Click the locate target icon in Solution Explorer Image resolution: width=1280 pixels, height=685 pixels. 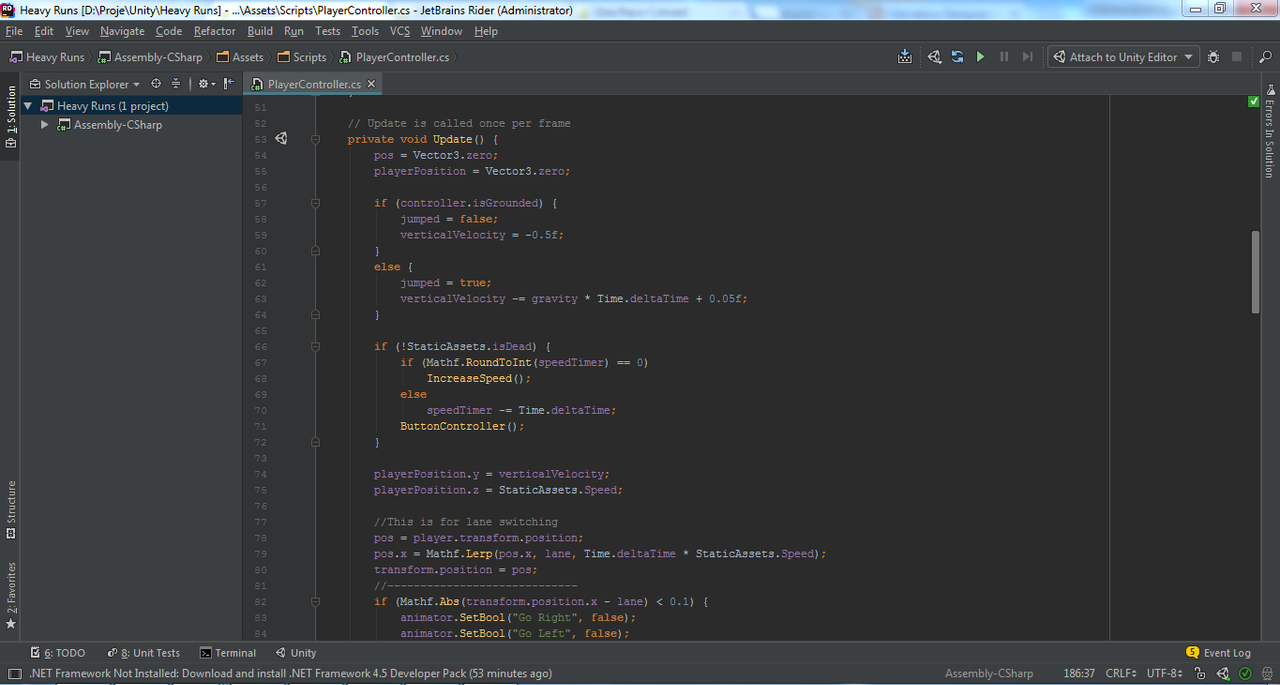coord(156,84)
